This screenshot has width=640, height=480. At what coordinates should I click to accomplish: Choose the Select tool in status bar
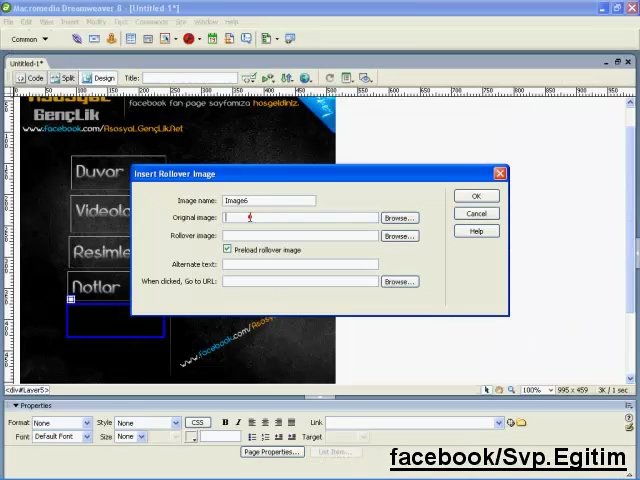point(487,390)
